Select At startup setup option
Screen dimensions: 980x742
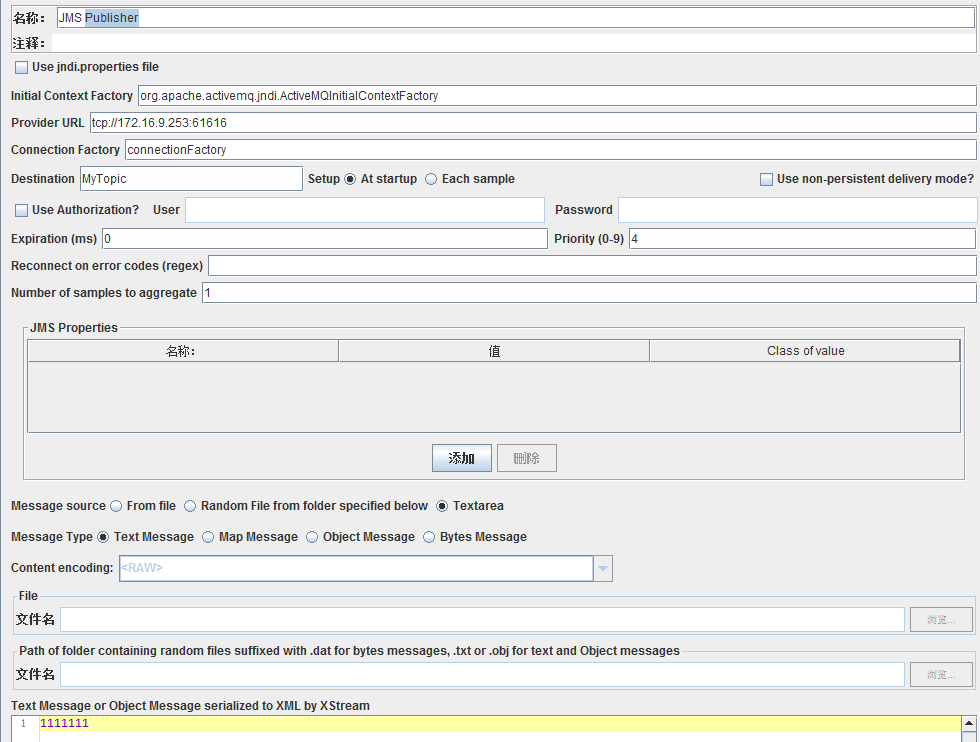(350, 179)
